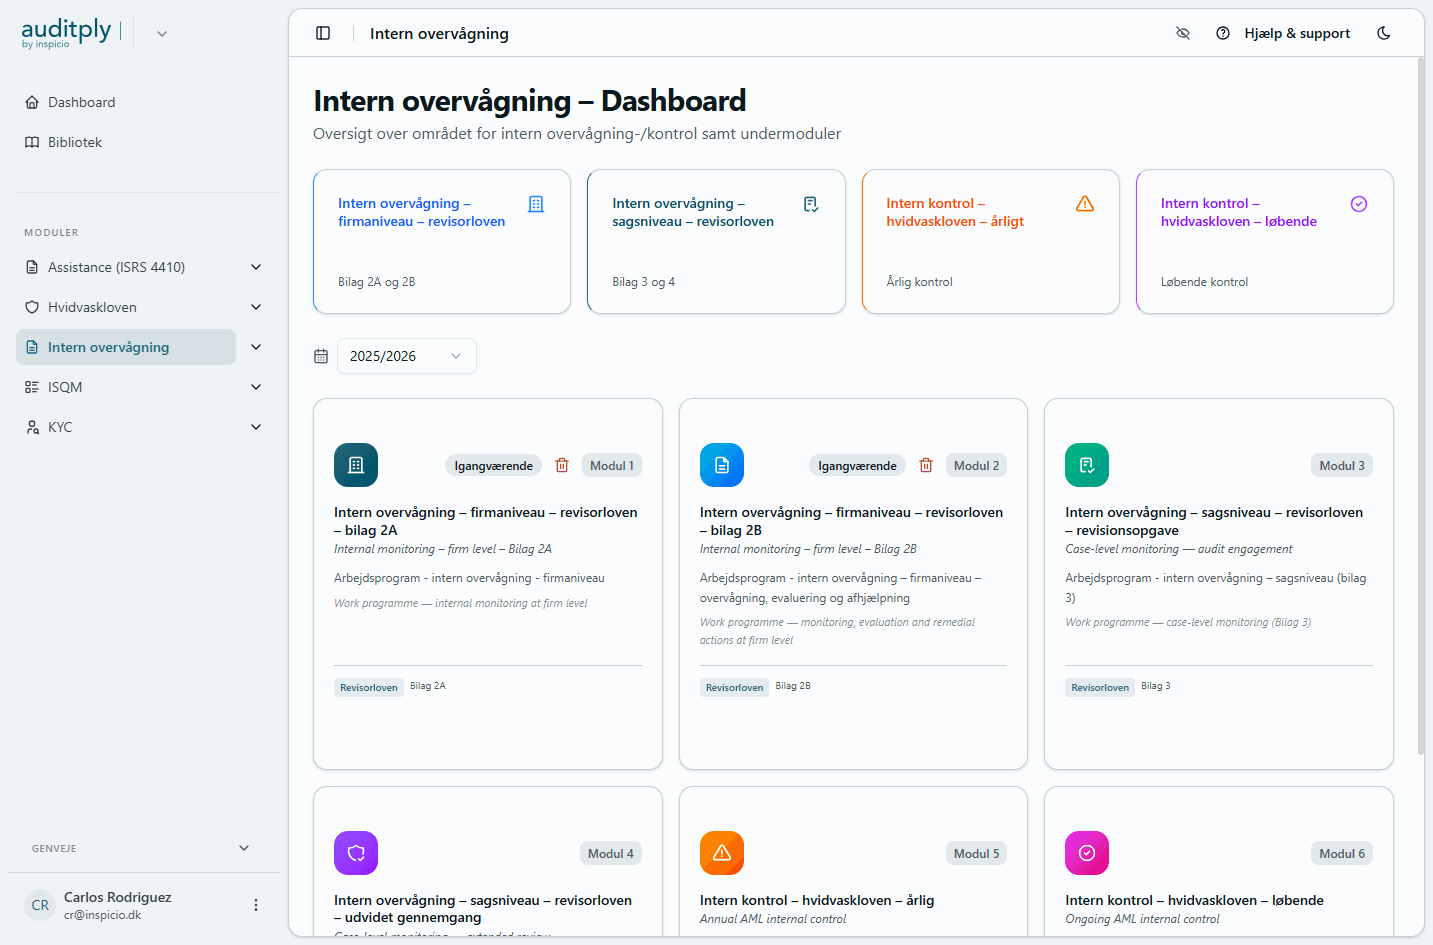This screenshot has height=945, width=1433.
Task: Click Modul 6 pink check-circle icon
Action: pyautogui.click(x=1087, y=853)
